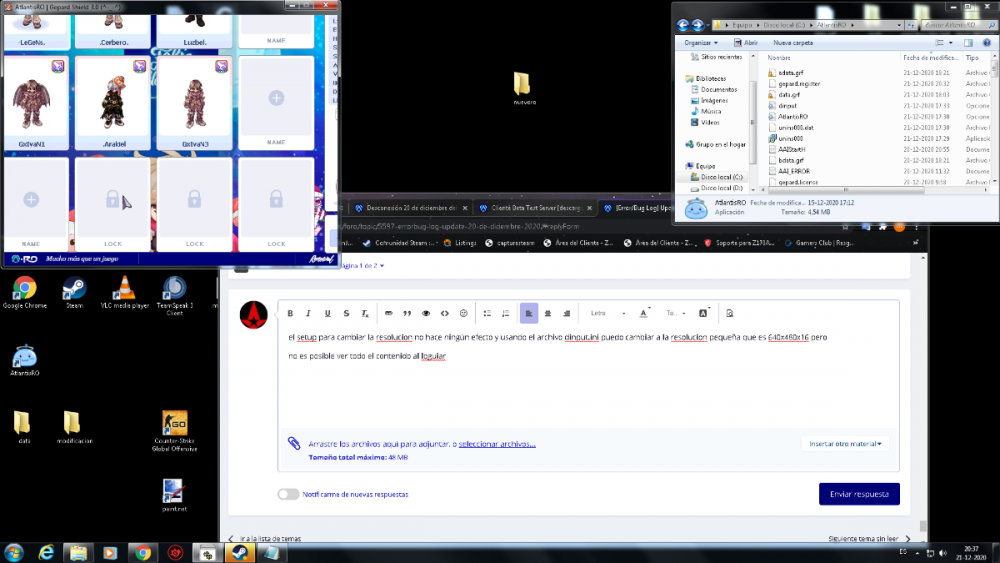
Task: Open Gamers Club bookmark
Action: click(819, 243)
